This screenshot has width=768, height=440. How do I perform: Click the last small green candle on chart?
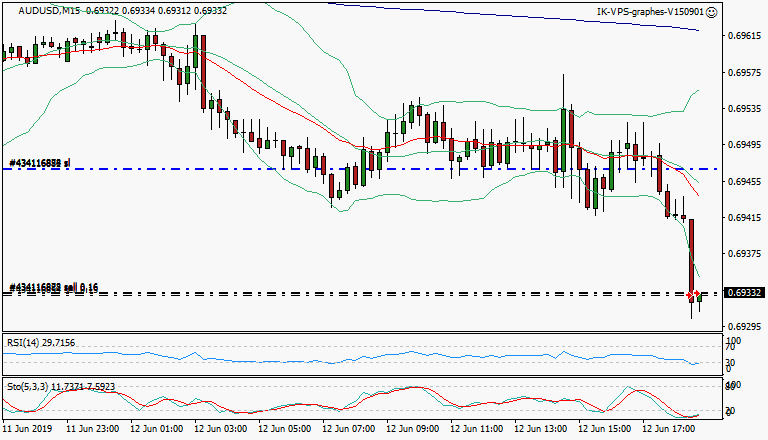click(x=699, y=297)
